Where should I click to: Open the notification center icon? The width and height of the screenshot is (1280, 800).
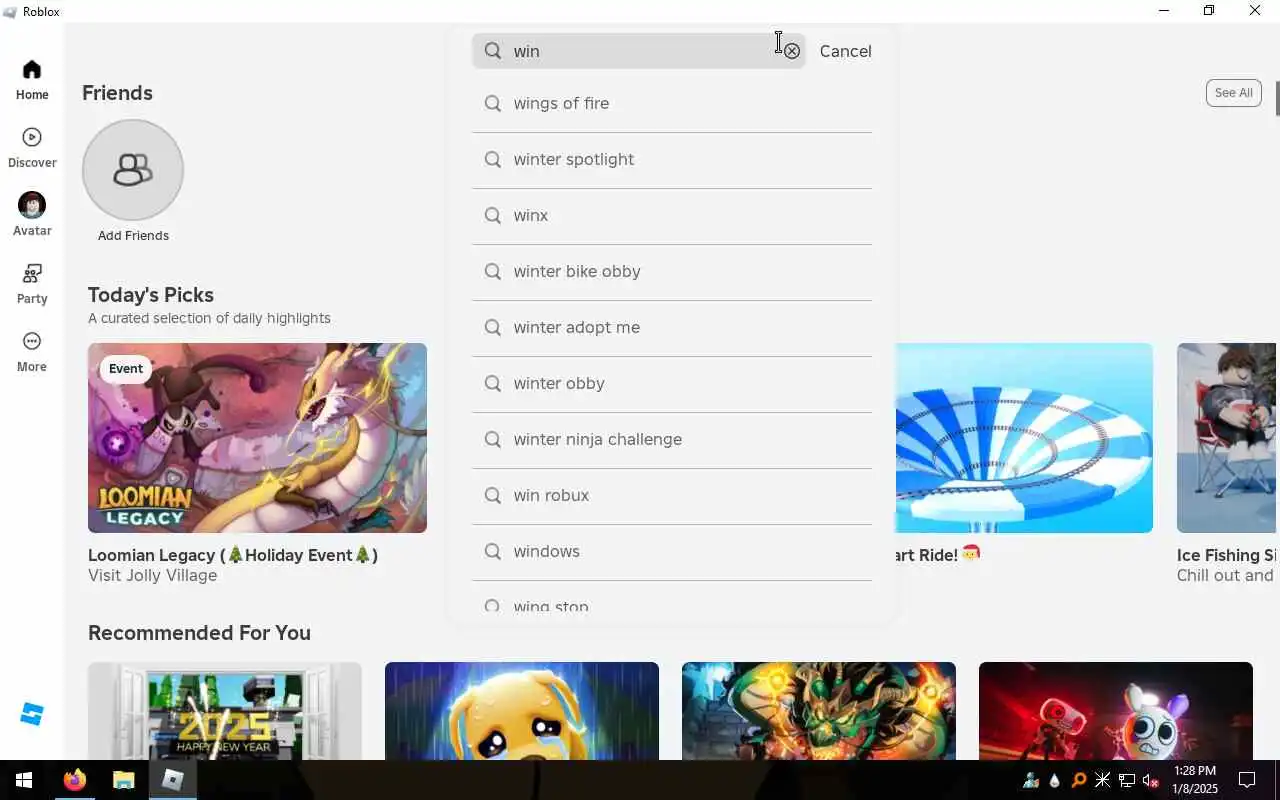click(x=1247, y=780)
